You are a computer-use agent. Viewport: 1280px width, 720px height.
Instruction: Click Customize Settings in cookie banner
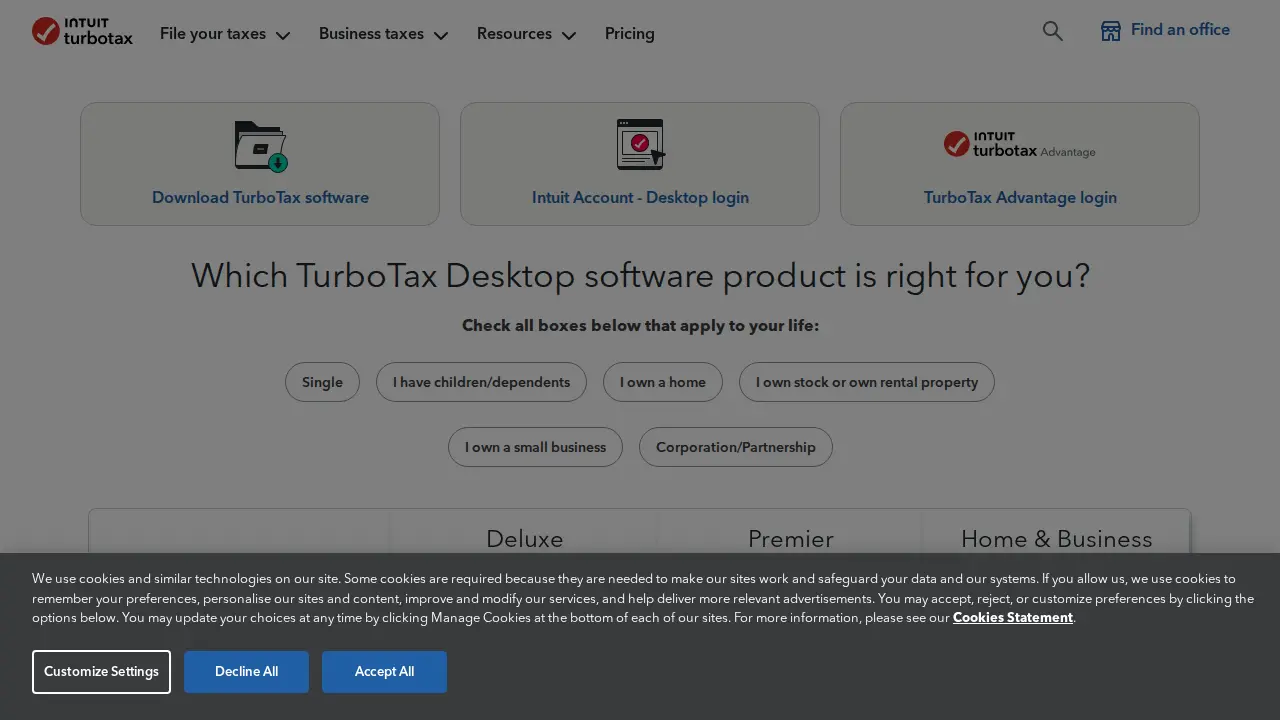101,672
